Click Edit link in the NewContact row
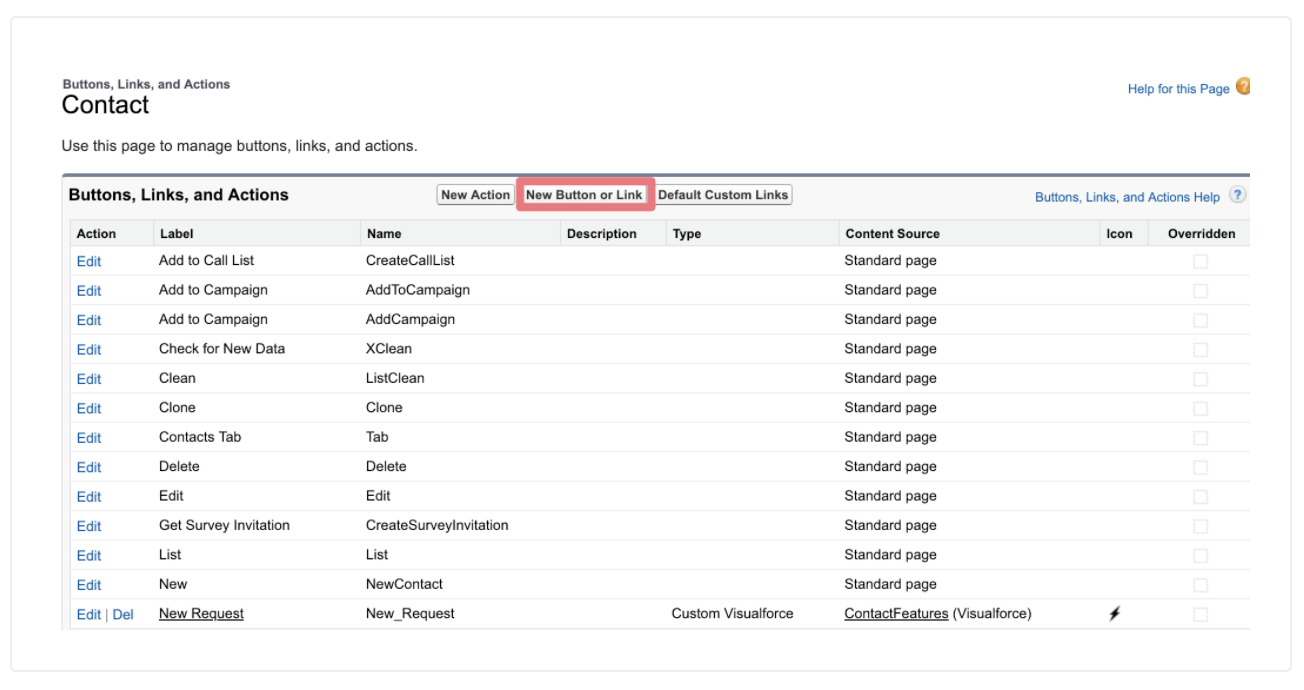The width and height of the screenshot is (1304, 690). pyautogui.click(x=89, y=585)
